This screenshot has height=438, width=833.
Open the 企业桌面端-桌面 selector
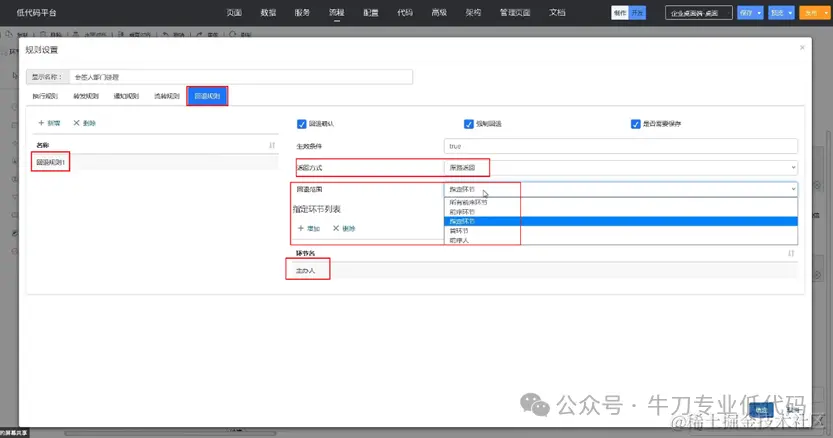699,13
